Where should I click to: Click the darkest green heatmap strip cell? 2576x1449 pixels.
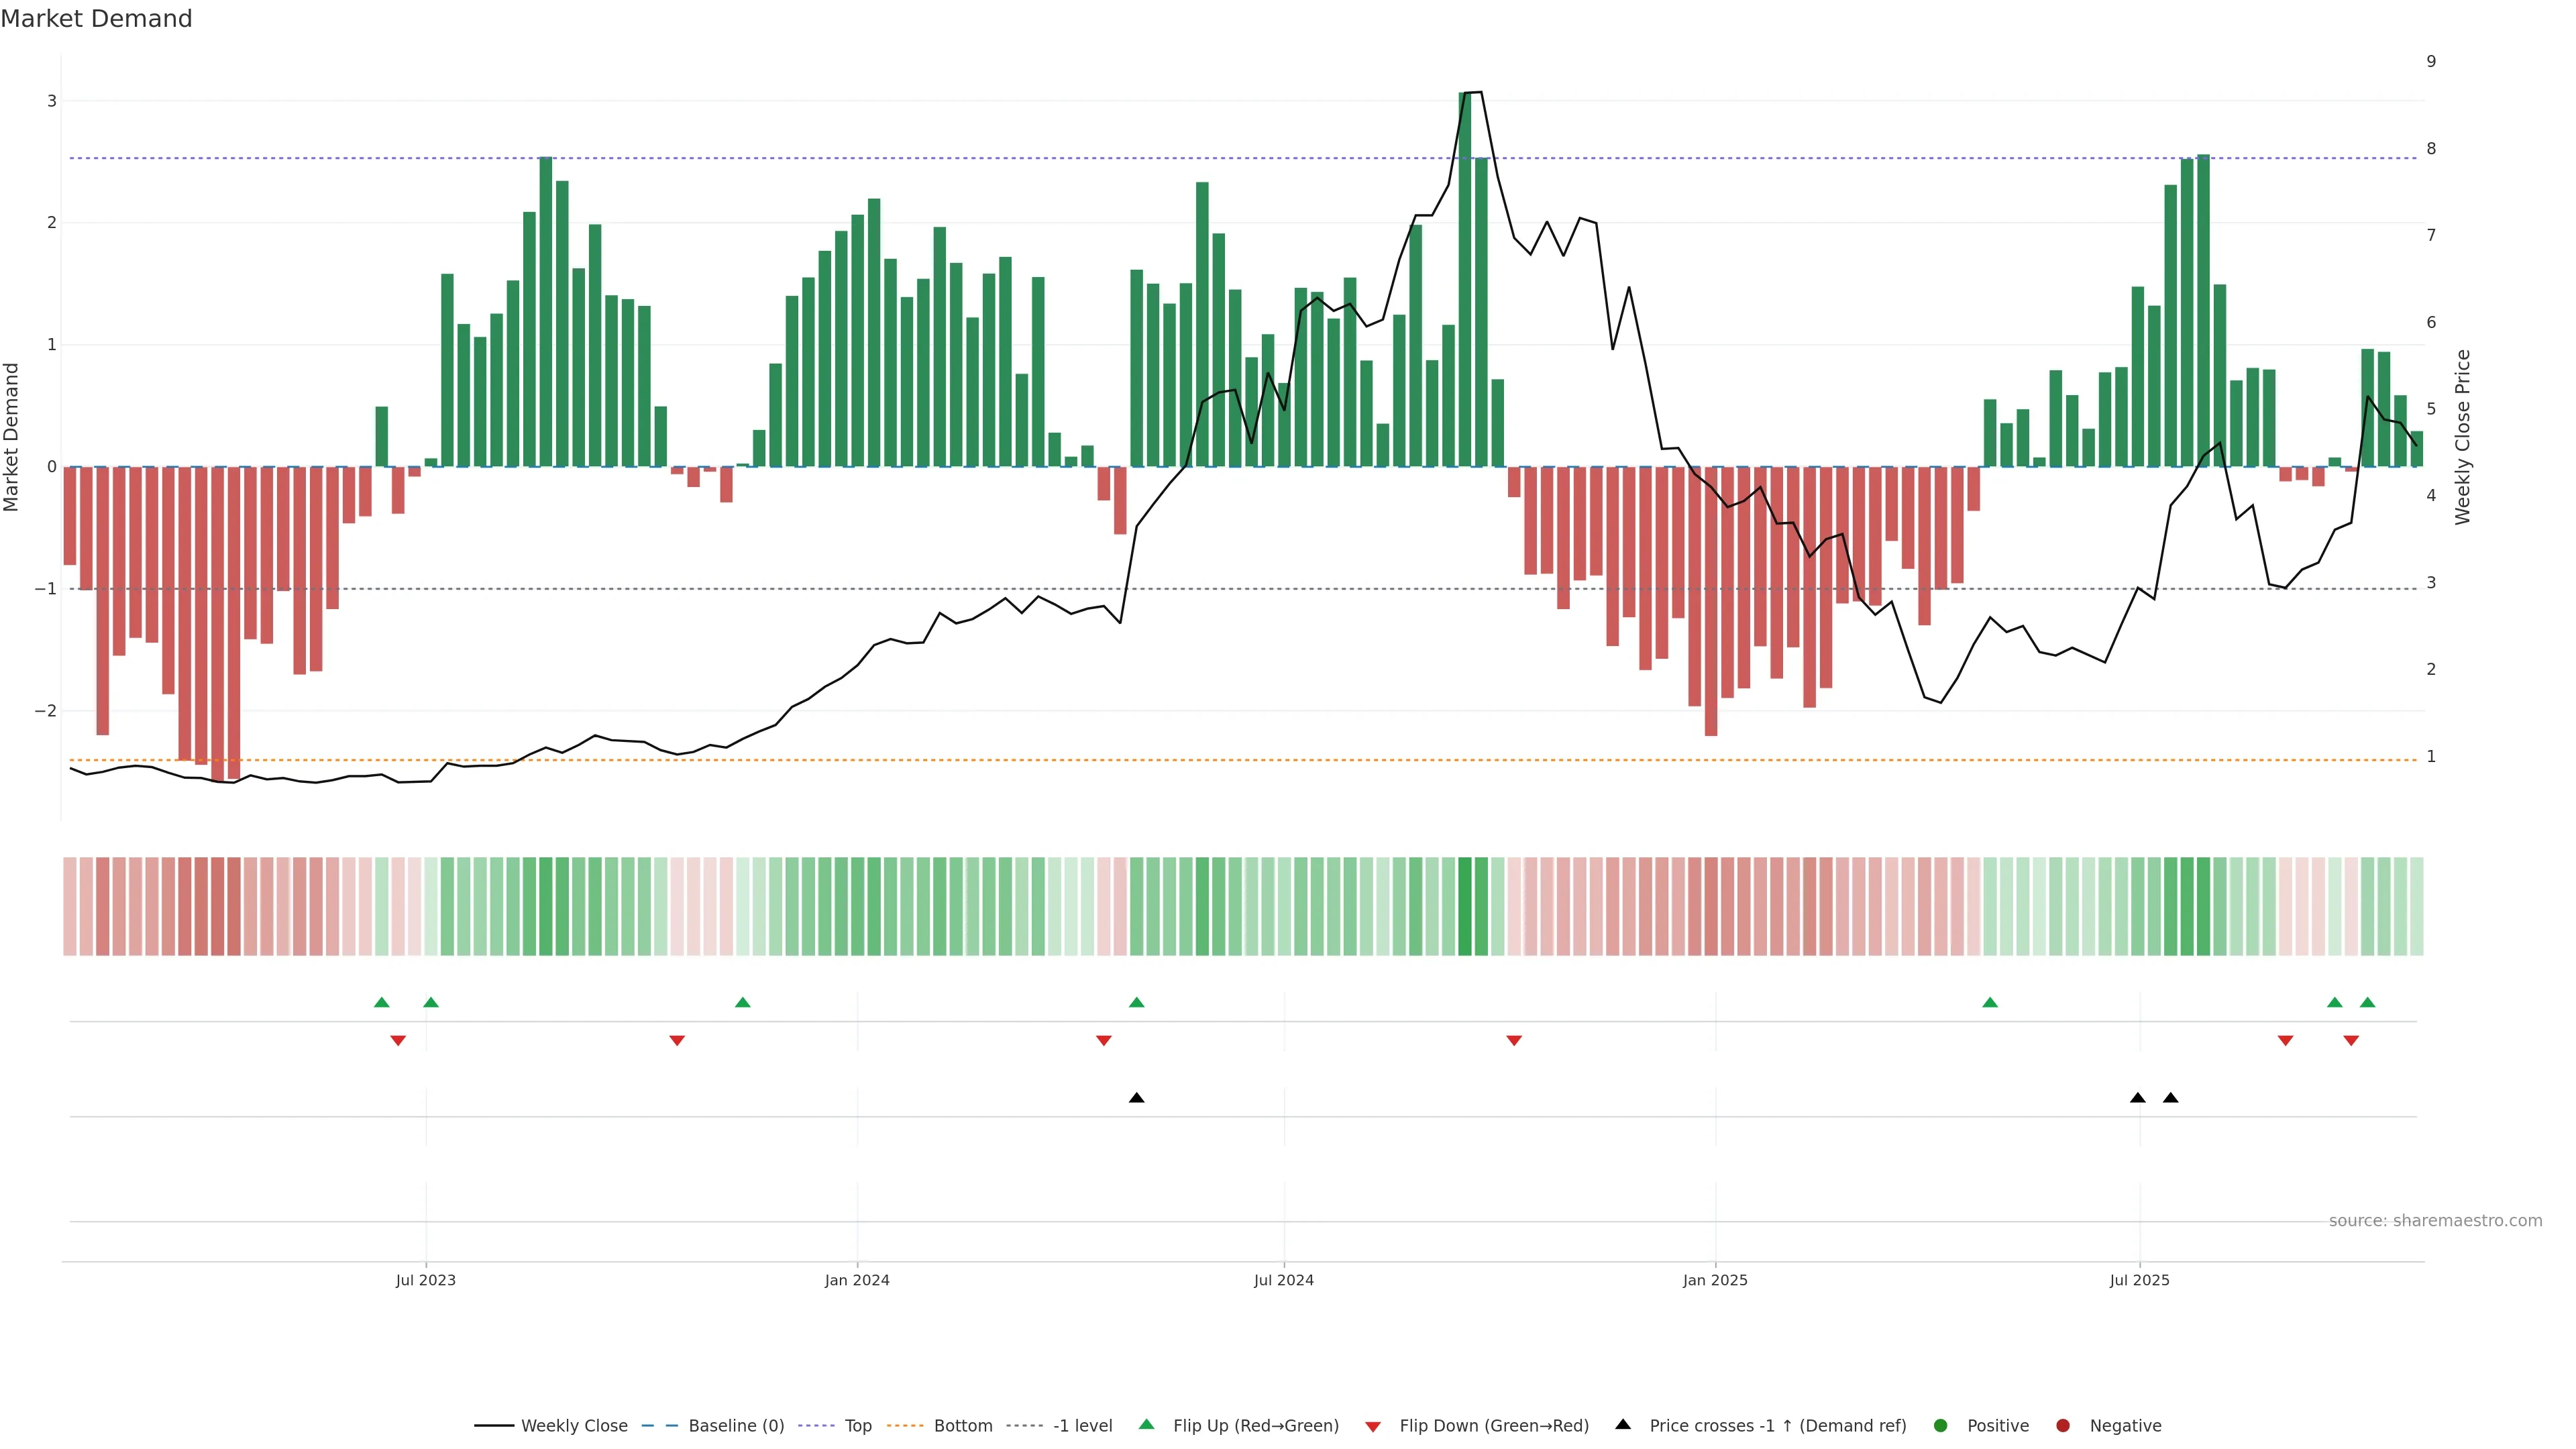pyautogui.click(x=1465, y=906)
